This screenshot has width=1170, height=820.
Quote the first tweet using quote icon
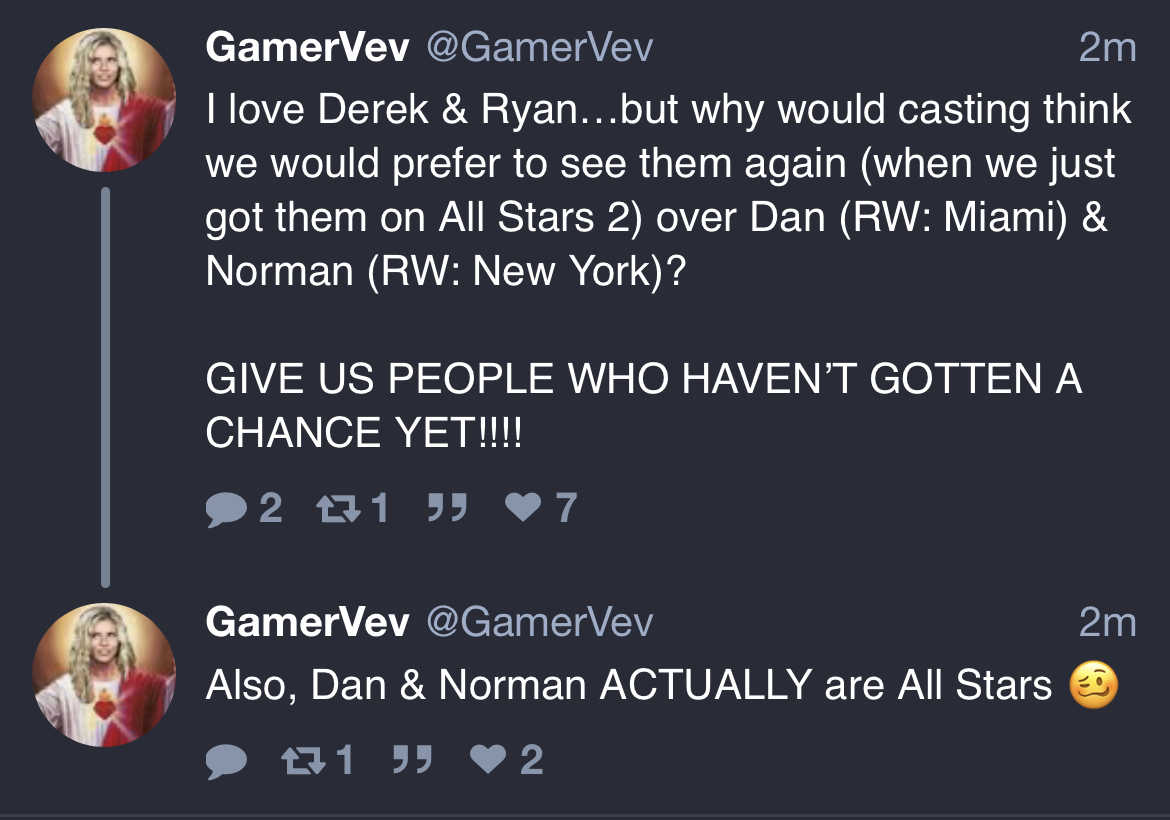click(447, 507)
